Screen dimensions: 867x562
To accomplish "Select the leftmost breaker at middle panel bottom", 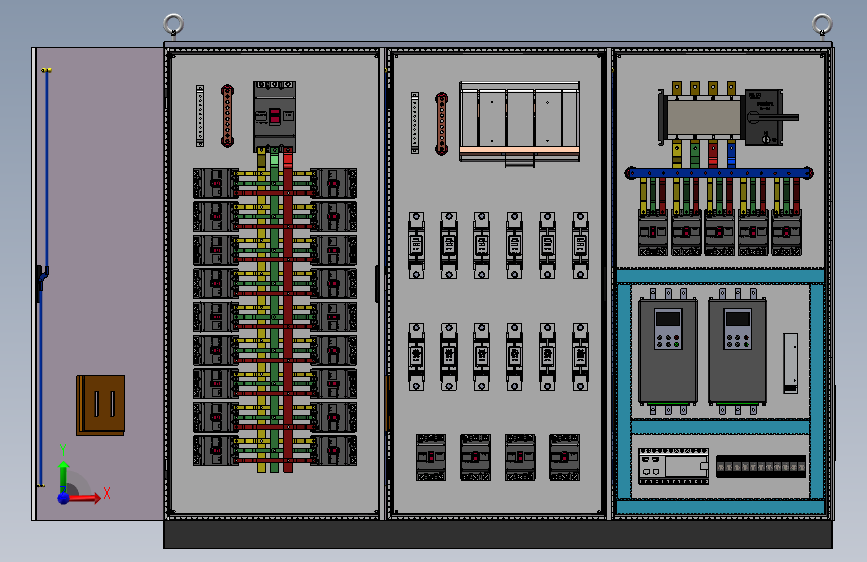I will coord(431,457).
